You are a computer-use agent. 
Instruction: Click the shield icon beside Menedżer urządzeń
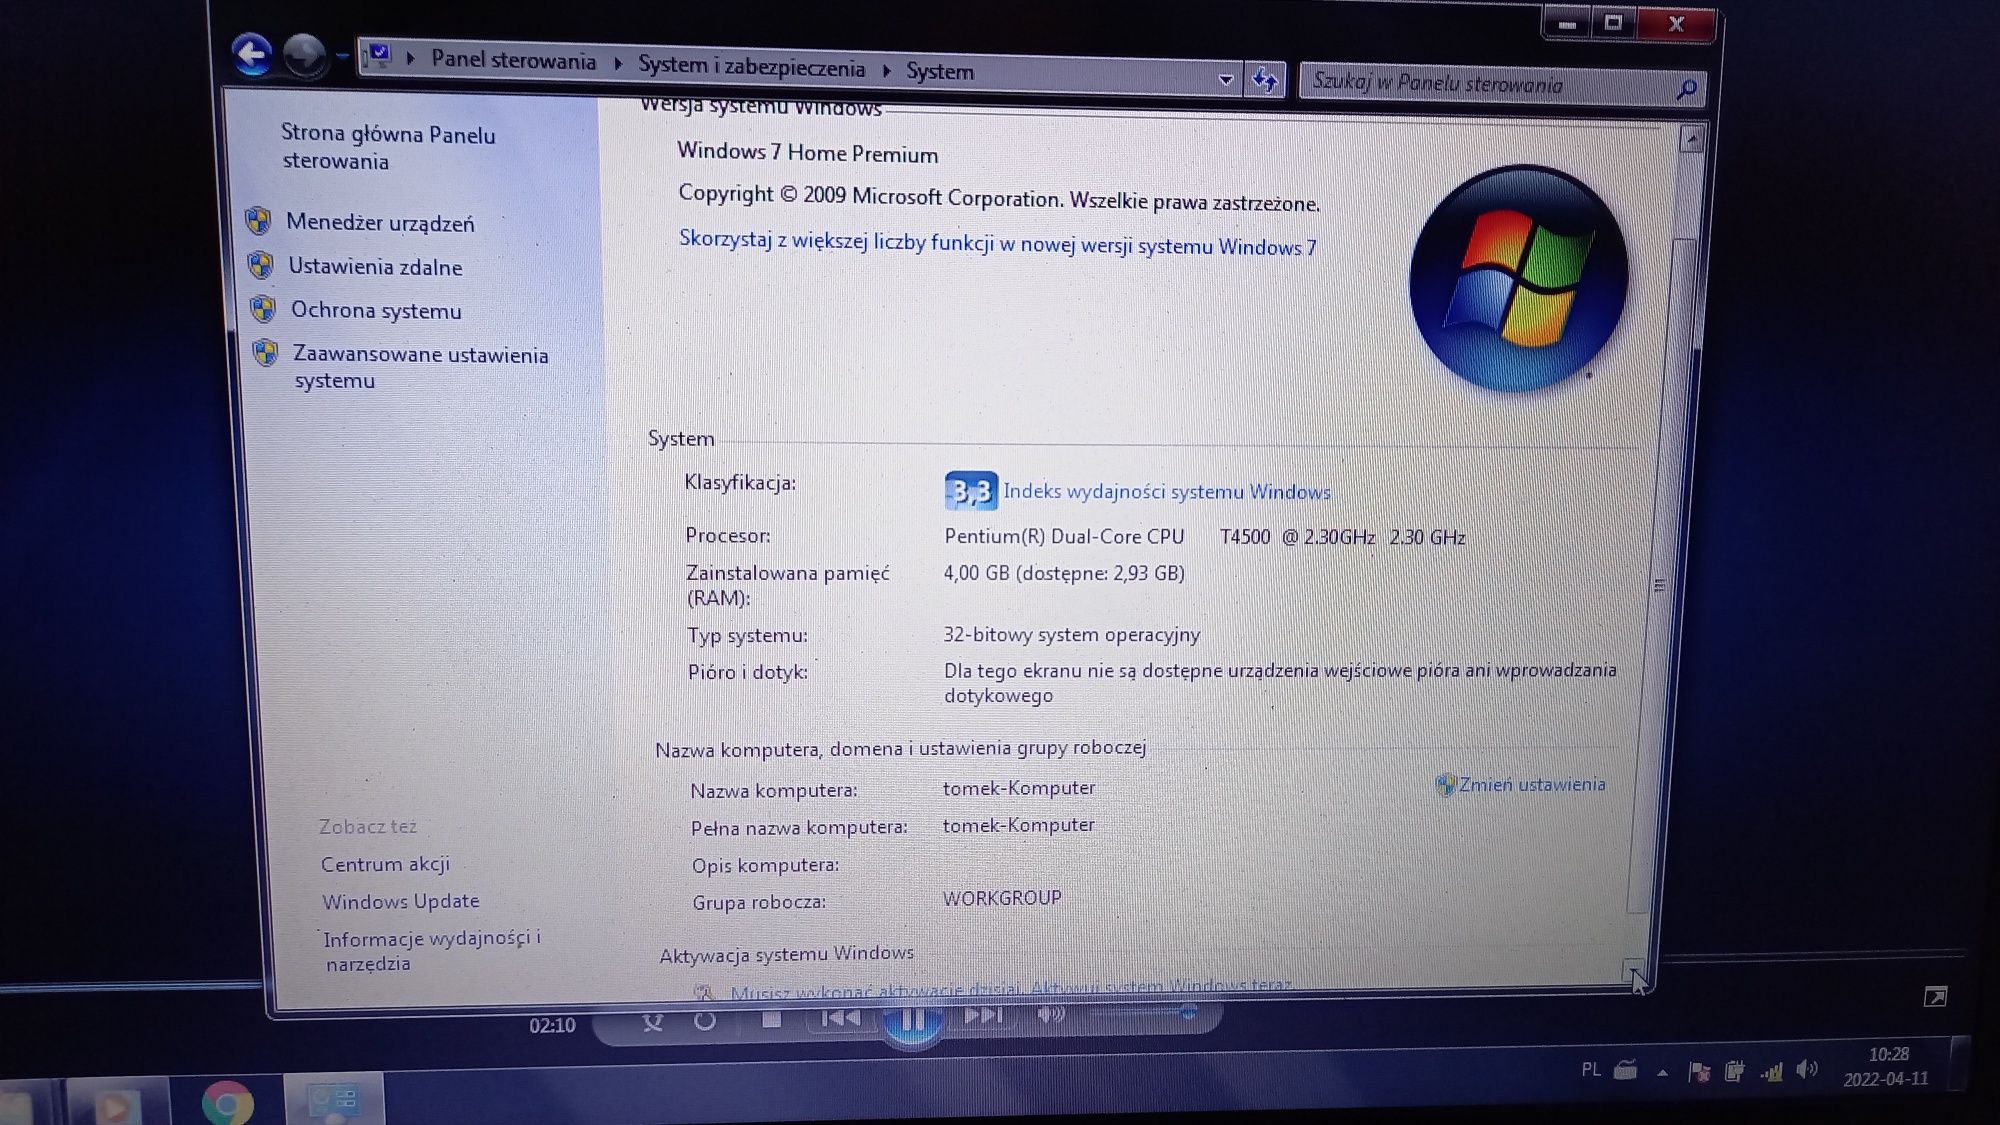[258, 221]
